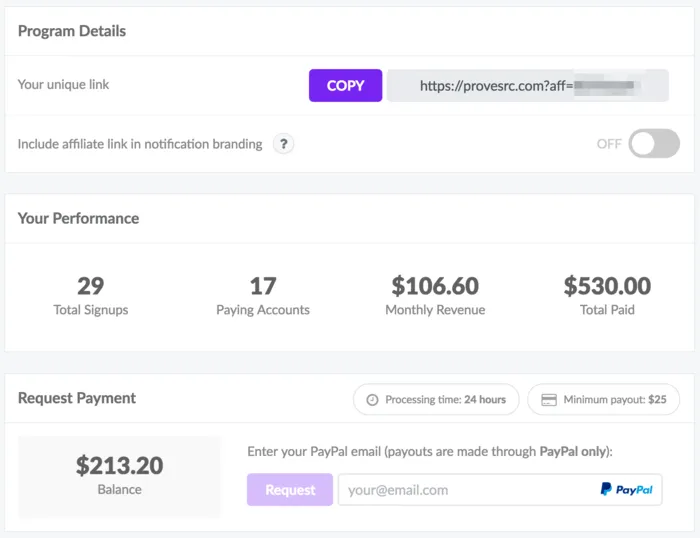Click the 17 Paying Accounts value
Image resolution: width=700 pixels, height=538 pixels.
pyautogui.click(x=263, y=286)
